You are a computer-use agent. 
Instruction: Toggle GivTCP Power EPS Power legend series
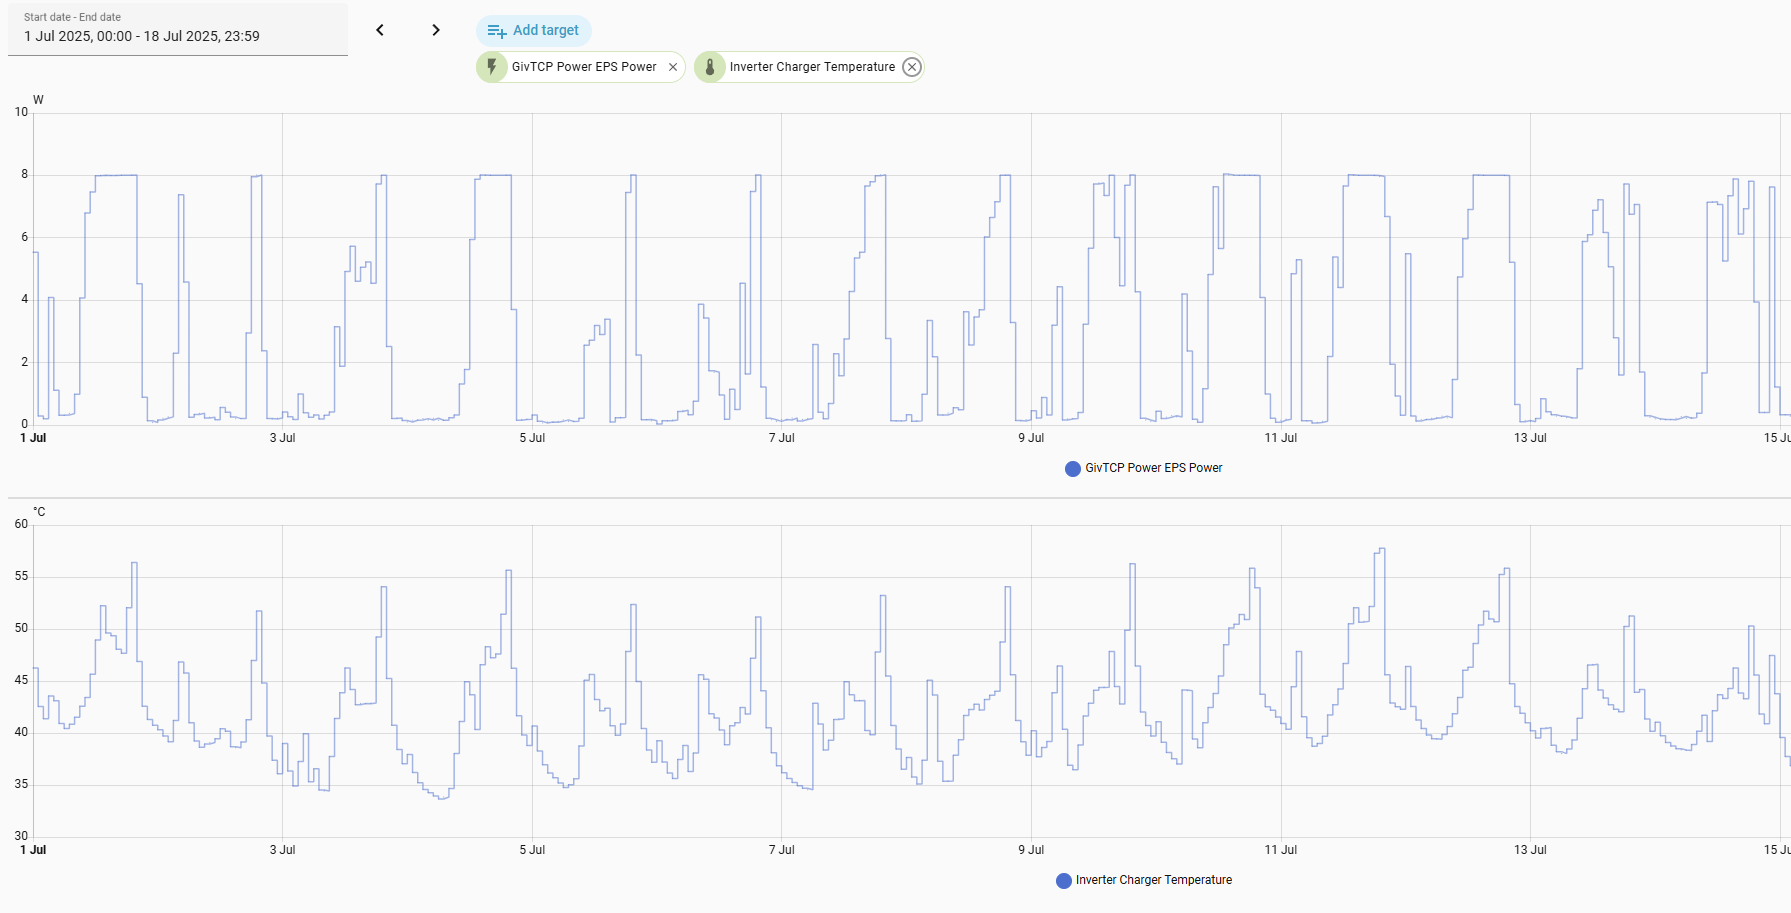click(1153, 468)
